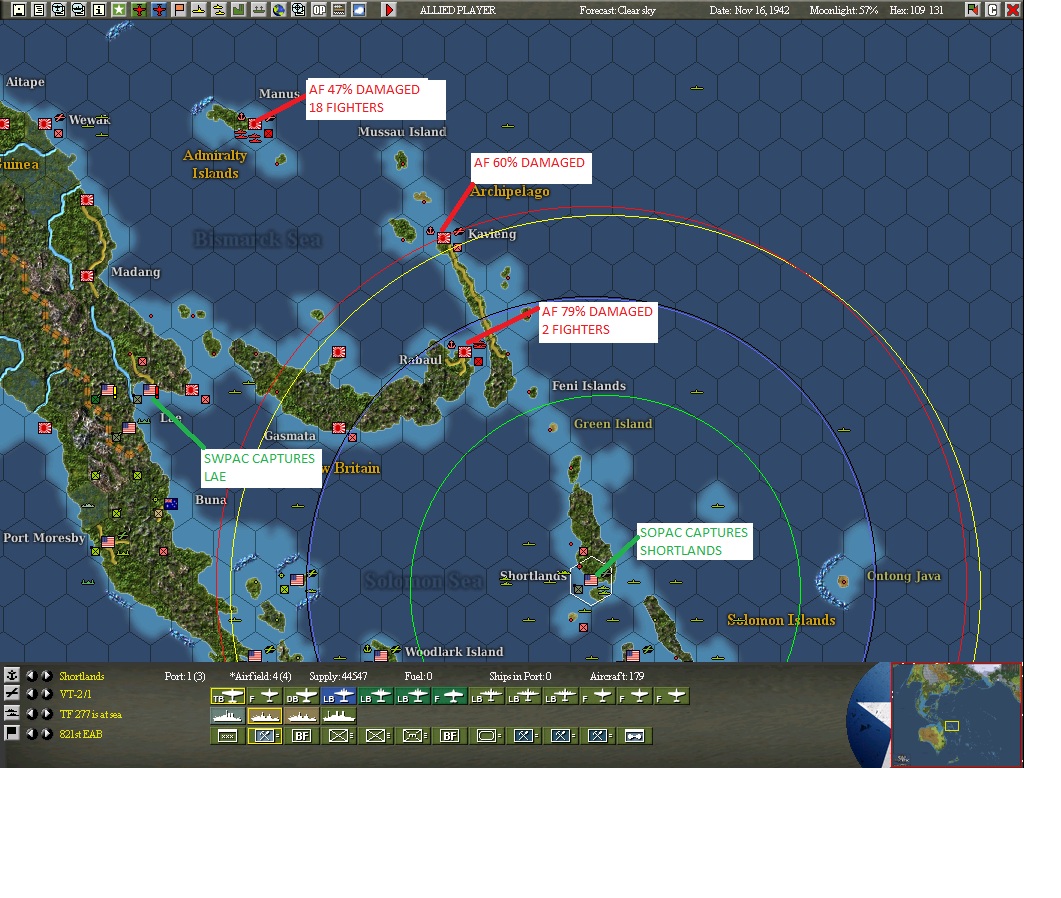Select the Japanese base at Kavieng

pos(444,238)
